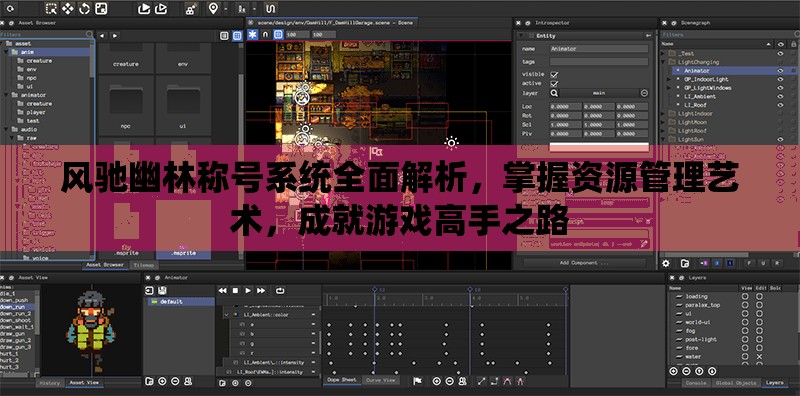Toggle the magnet icon in scene view toolbar

[265, 34]
